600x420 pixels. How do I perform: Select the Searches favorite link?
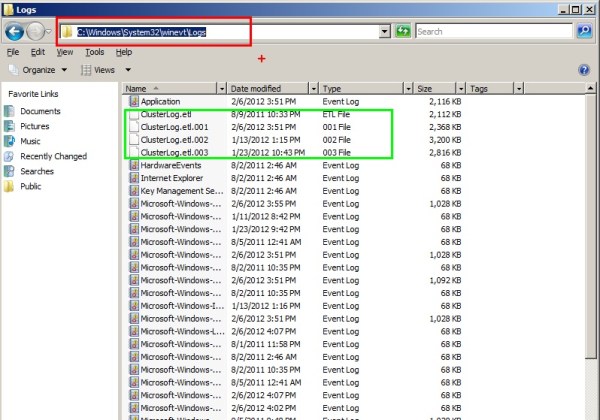point(37,171)
